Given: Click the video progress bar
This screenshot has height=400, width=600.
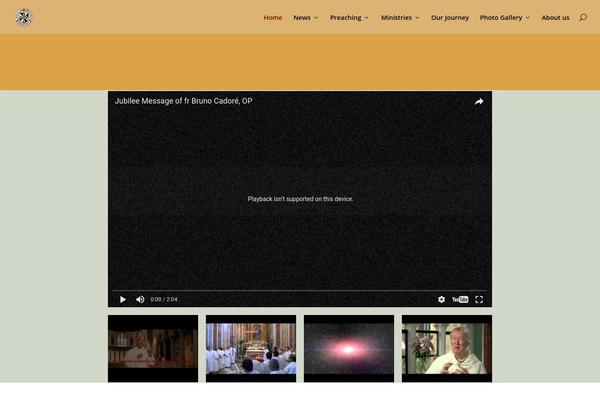Looking at the screenshot, I should [300, 291].
